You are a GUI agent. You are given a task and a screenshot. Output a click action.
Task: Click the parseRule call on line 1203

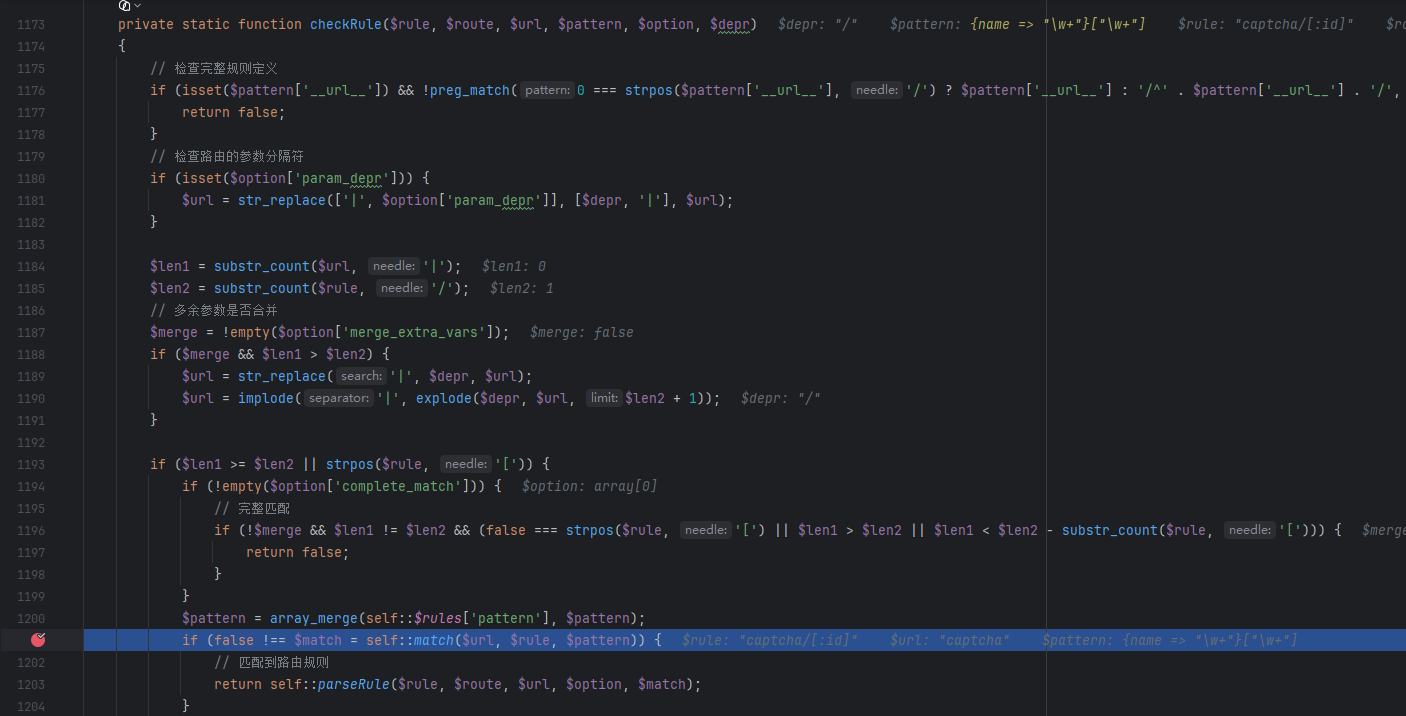click(353, 684)
